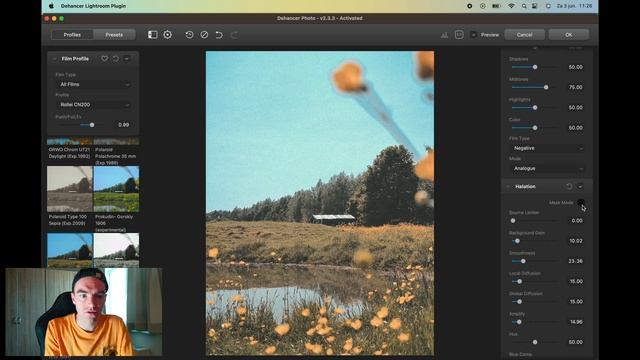Screen dimensions: 640x360
Task: Open Control Center in menu bar
Action: 534,6
